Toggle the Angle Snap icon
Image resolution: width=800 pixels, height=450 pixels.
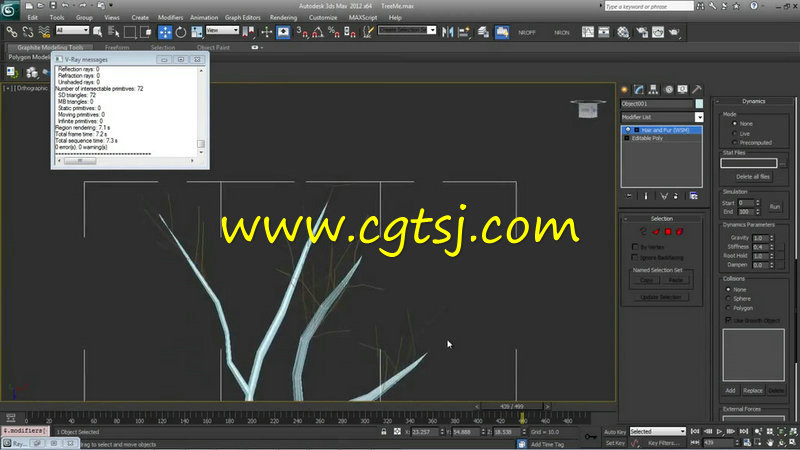(x=318, y=32)
